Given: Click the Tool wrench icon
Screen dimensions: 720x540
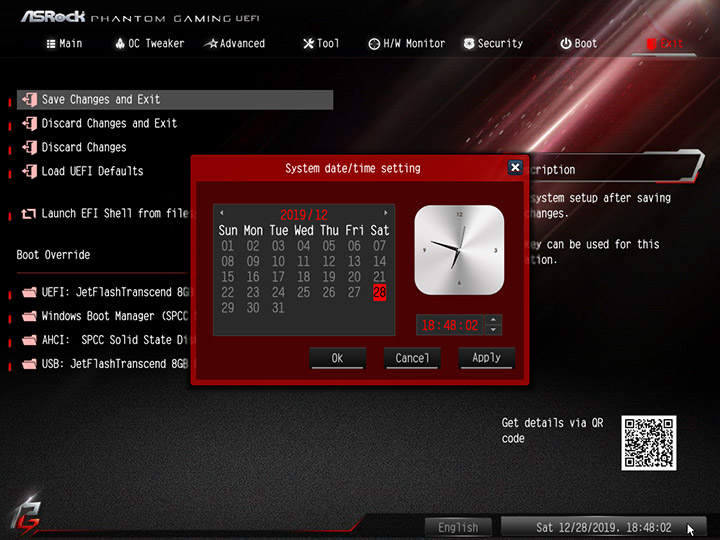Looking at the screenshot, I should tap(309, 44).
